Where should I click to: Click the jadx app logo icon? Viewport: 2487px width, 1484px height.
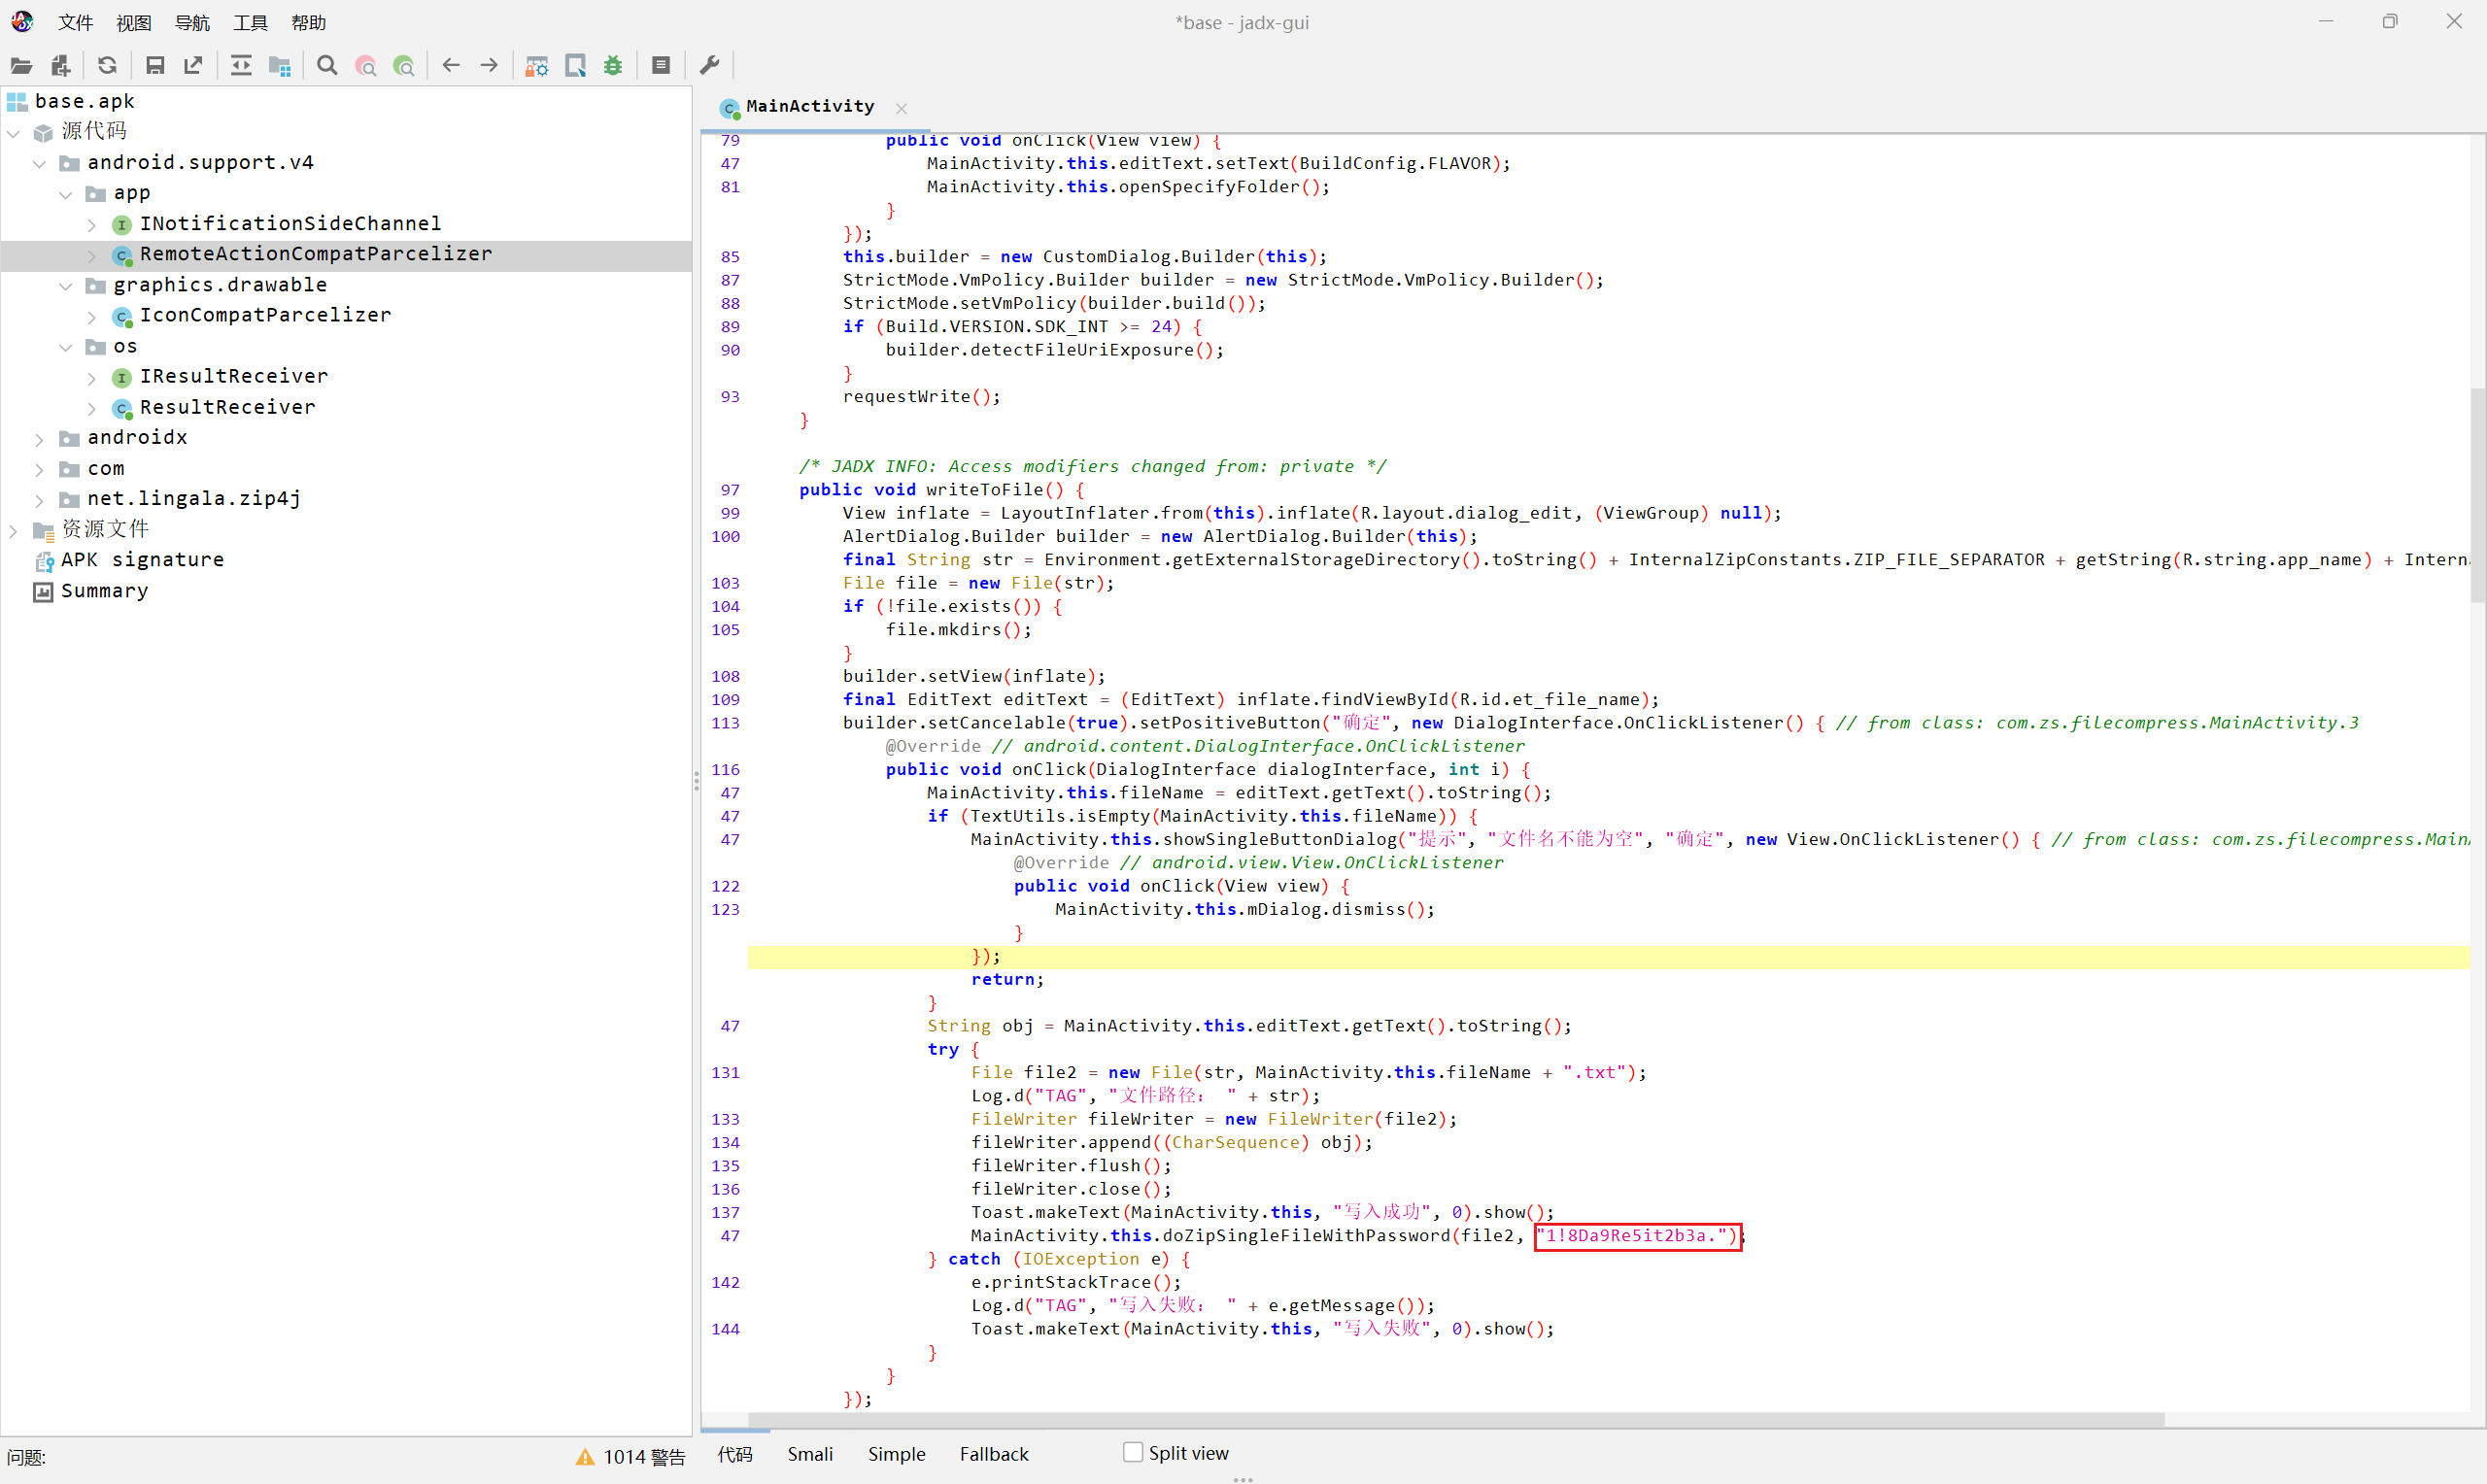22,21
